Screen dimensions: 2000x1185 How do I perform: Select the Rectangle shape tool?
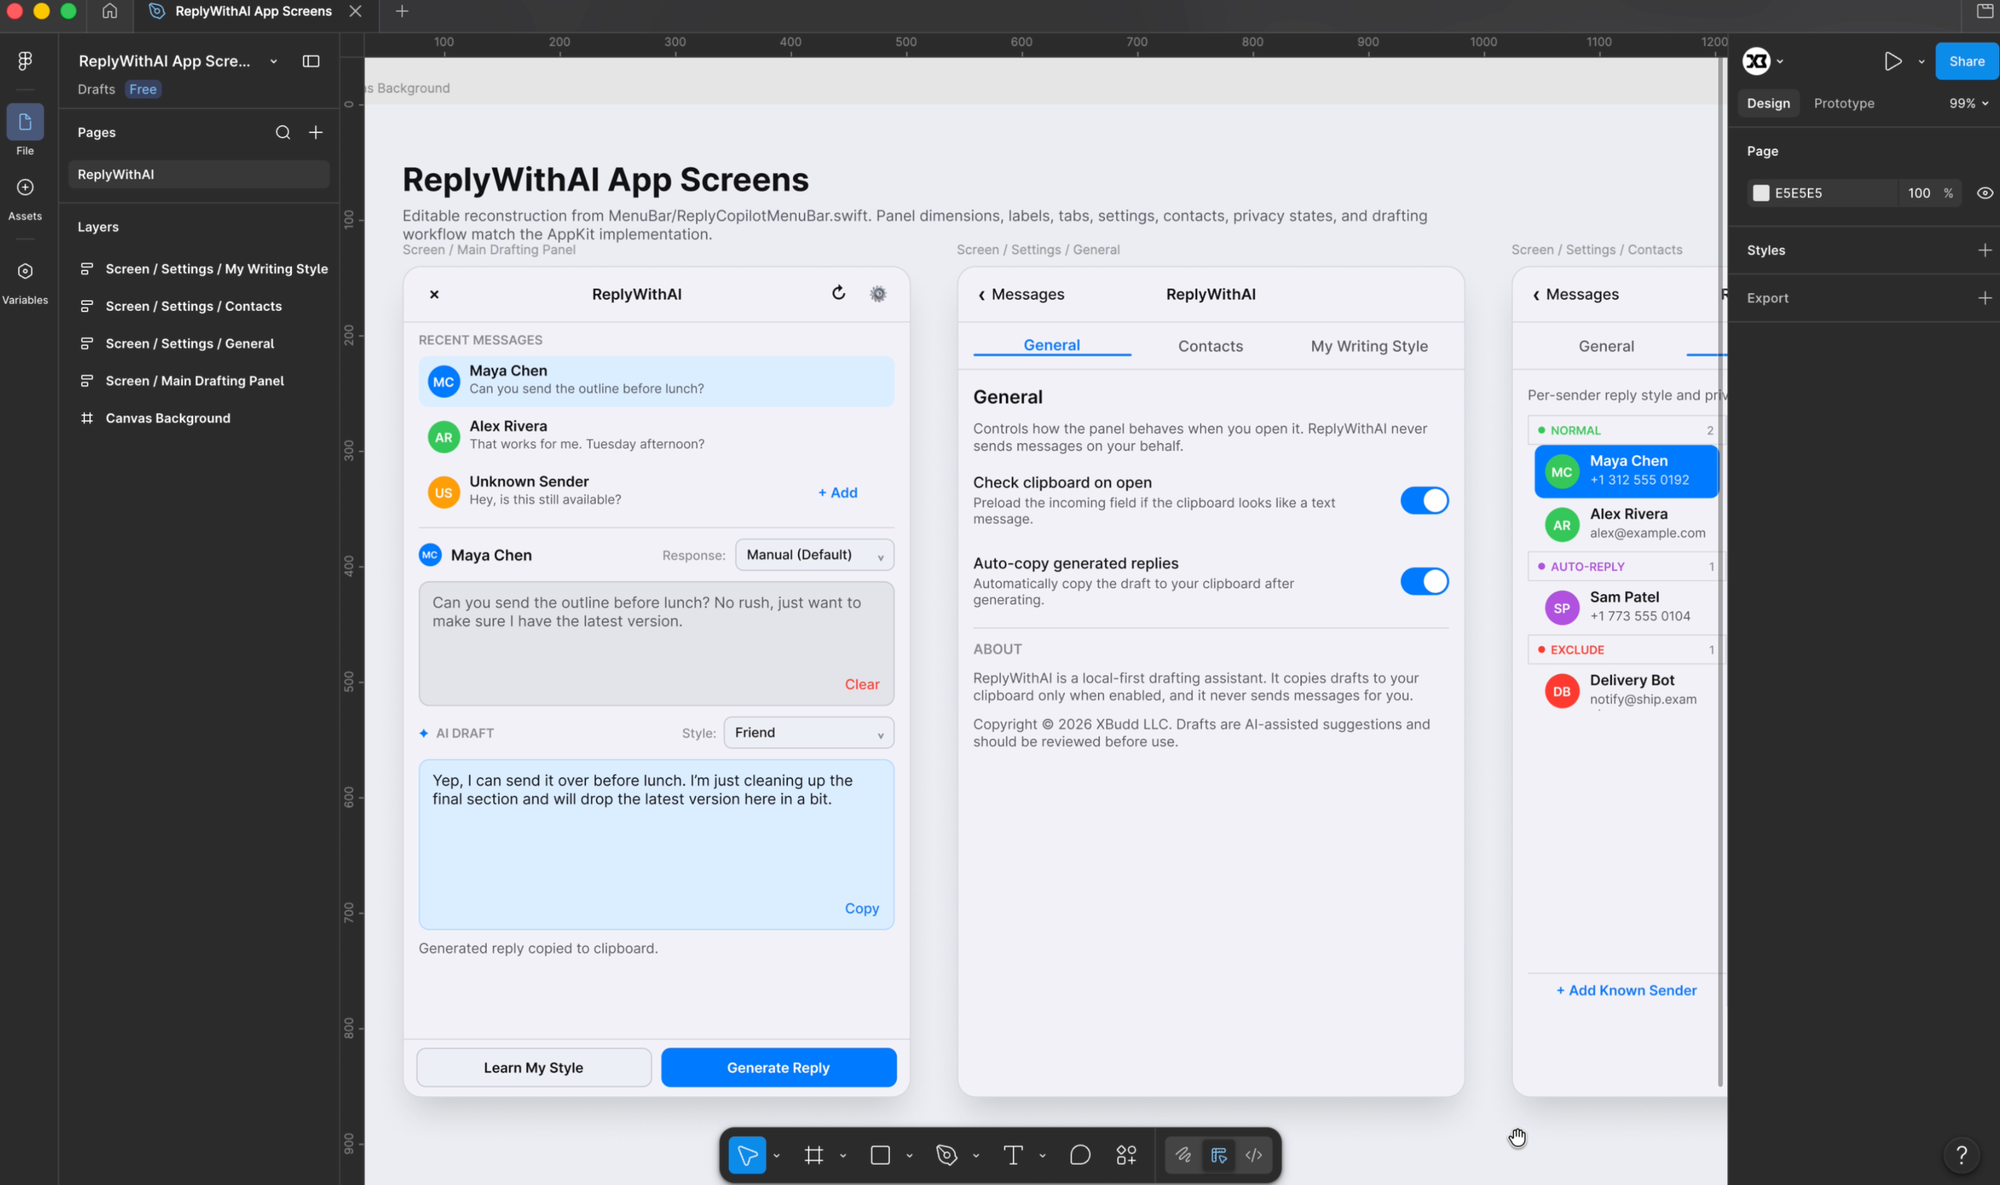pyautogui.click(x=880, y=1155)
